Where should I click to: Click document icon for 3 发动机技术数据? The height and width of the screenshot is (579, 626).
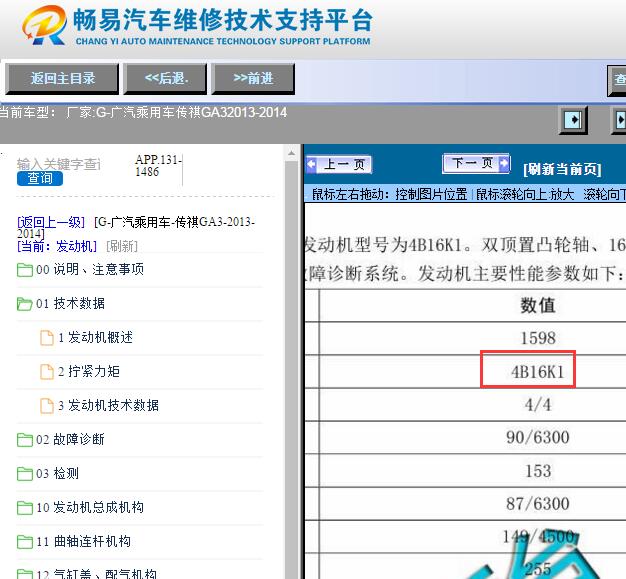click(x=47, y=406)
